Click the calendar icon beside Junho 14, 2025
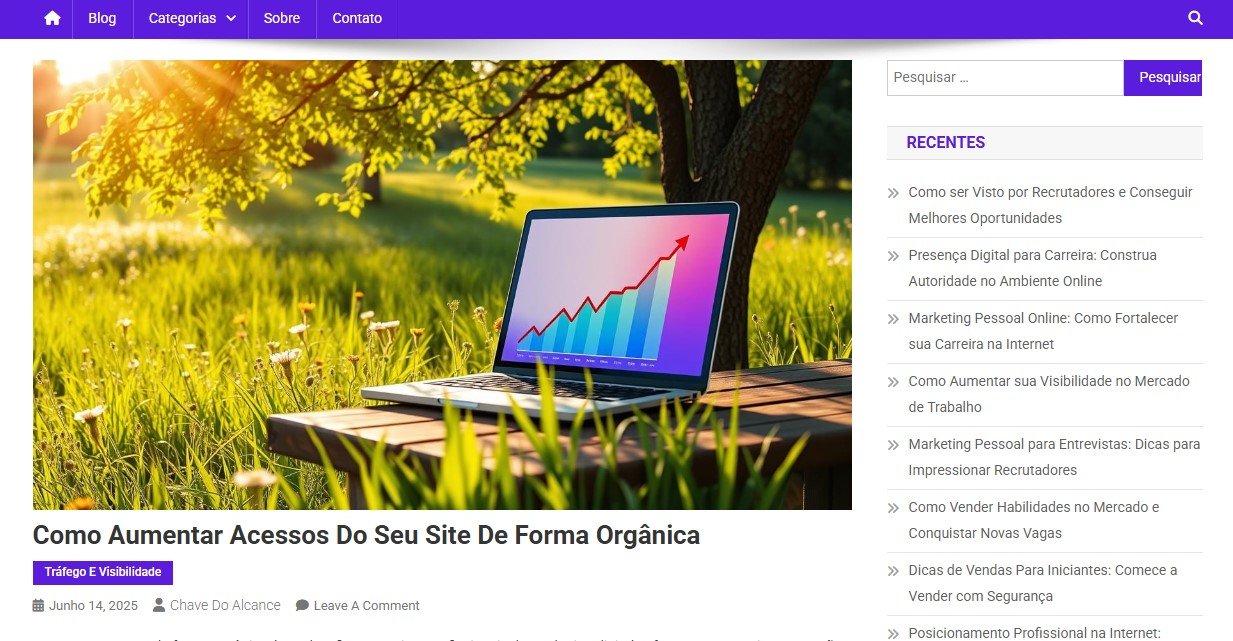This screenshot has width=1233, height=641. (39, 605)
